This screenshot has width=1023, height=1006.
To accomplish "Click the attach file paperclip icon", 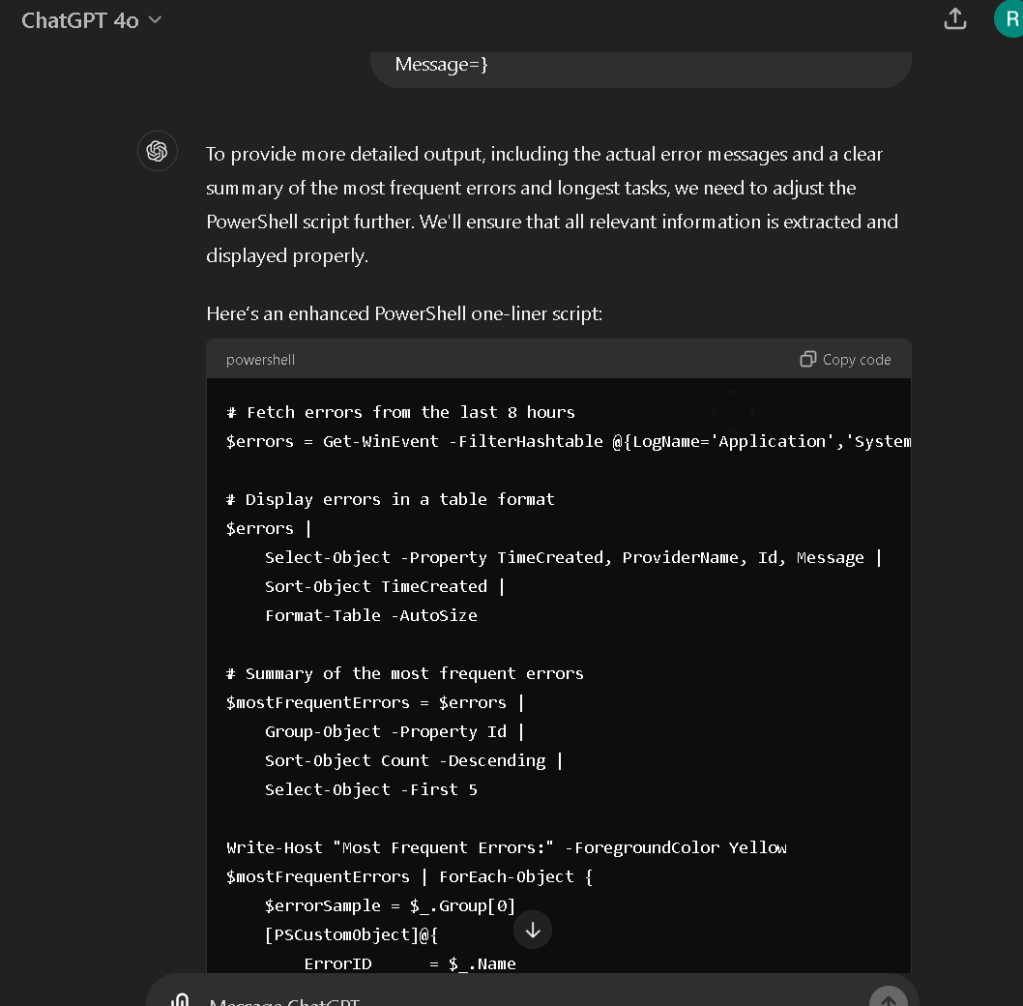I will (180, 999).
